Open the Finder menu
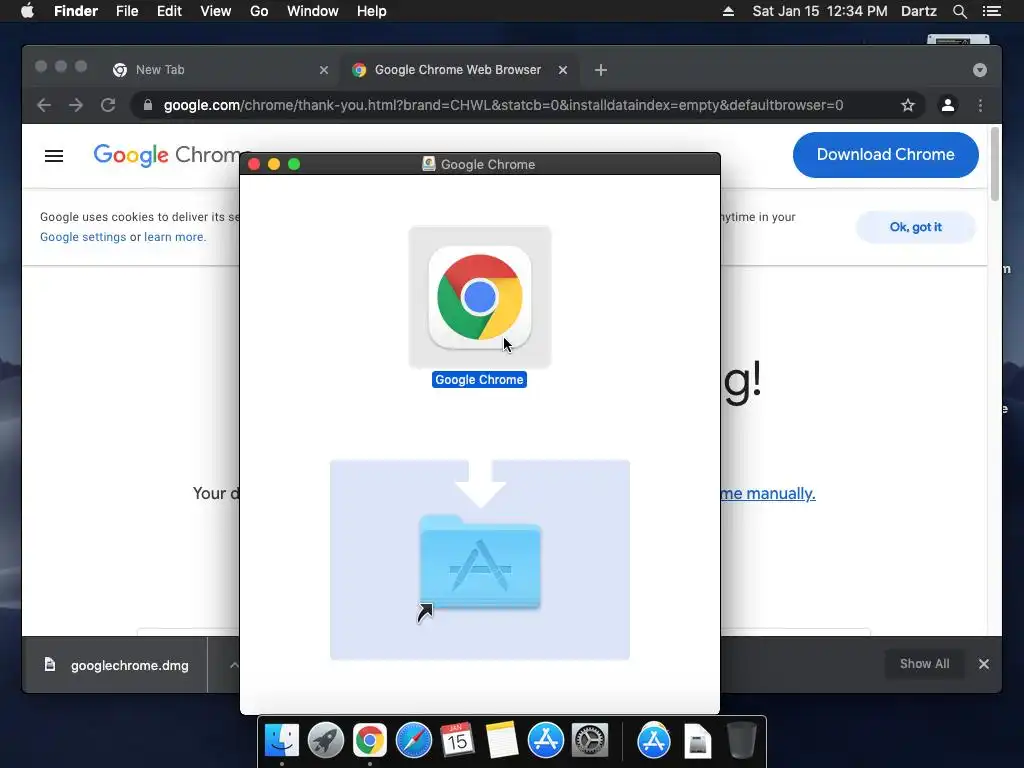Screen dimensions: 1024x768 click(76, 11)
